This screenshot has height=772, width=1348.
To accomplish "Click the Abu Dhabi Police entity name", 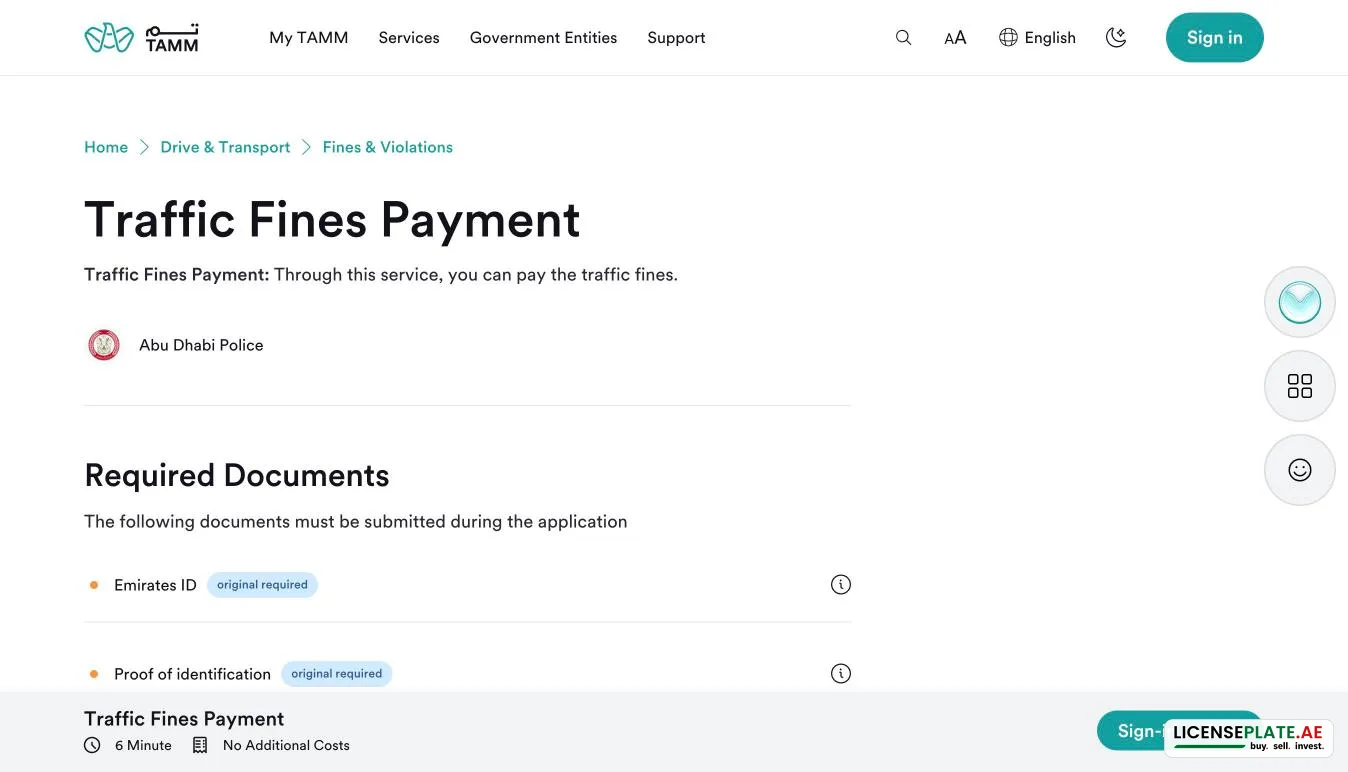I will point(201,345).
